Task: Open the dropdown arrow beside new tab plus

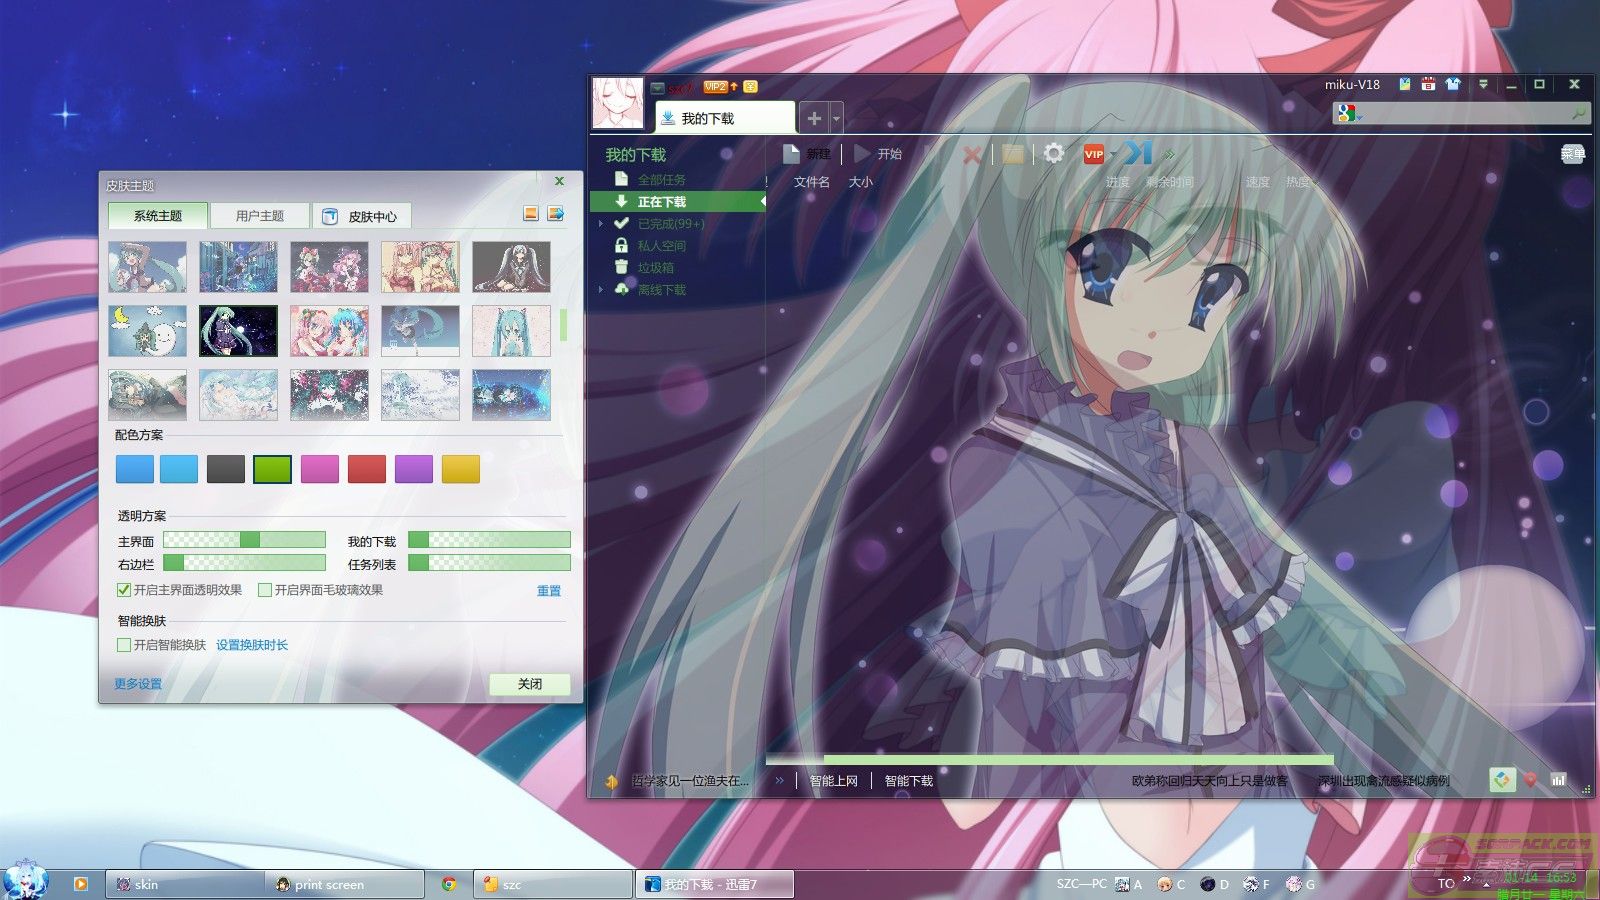Action: 837,119
